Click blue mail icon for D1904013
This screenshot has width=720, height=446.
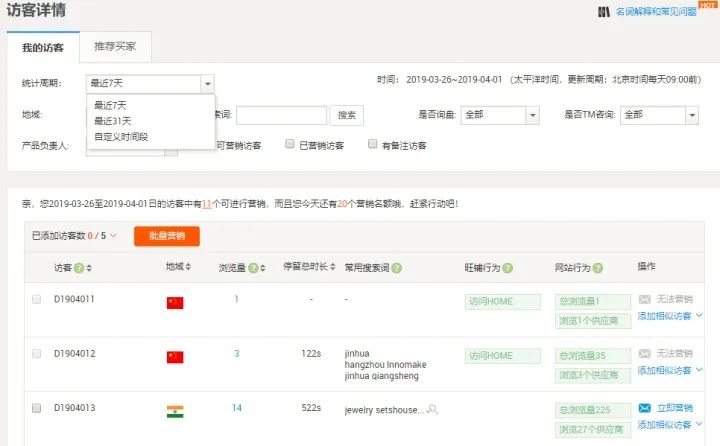[645, 408]
